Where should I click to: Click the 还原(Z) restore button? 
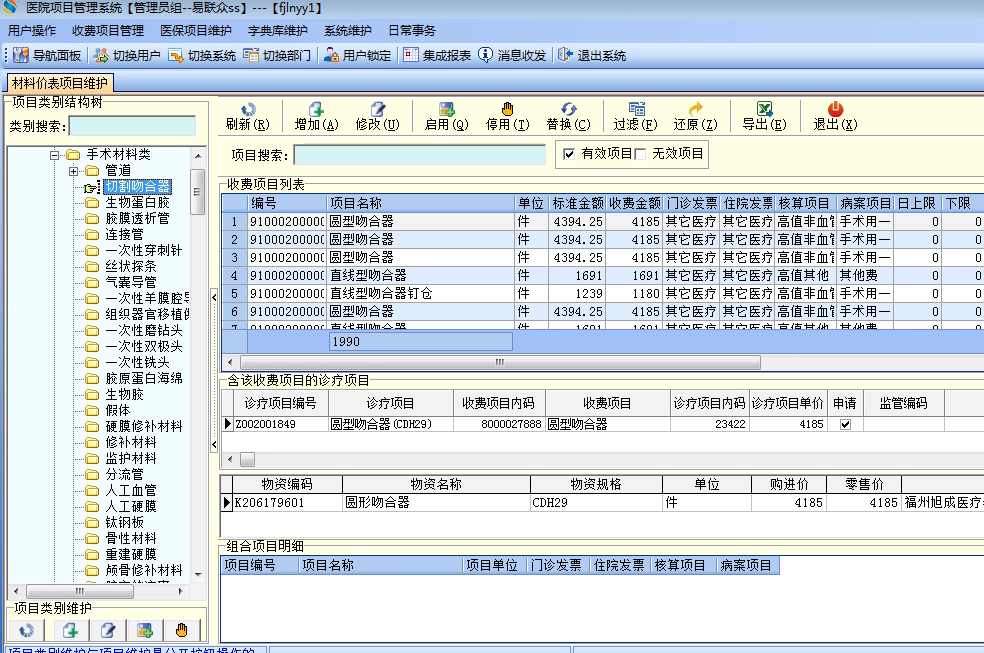695,117
